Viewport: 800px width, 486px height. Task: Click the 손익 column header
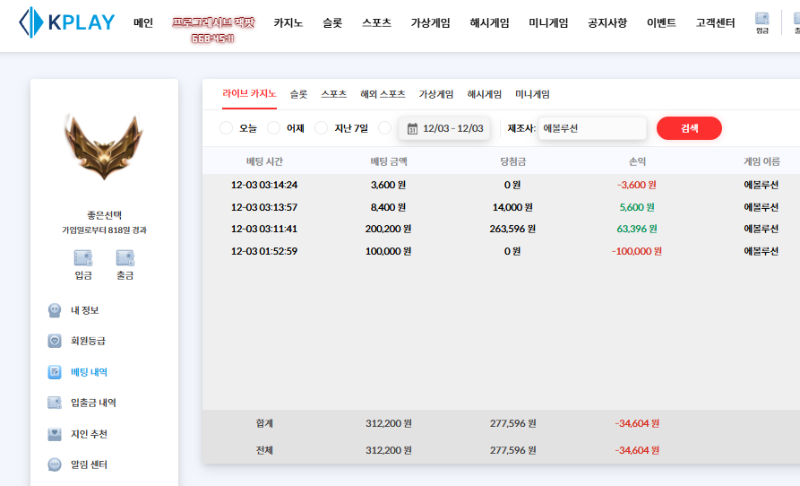click(x=637, y=161)
